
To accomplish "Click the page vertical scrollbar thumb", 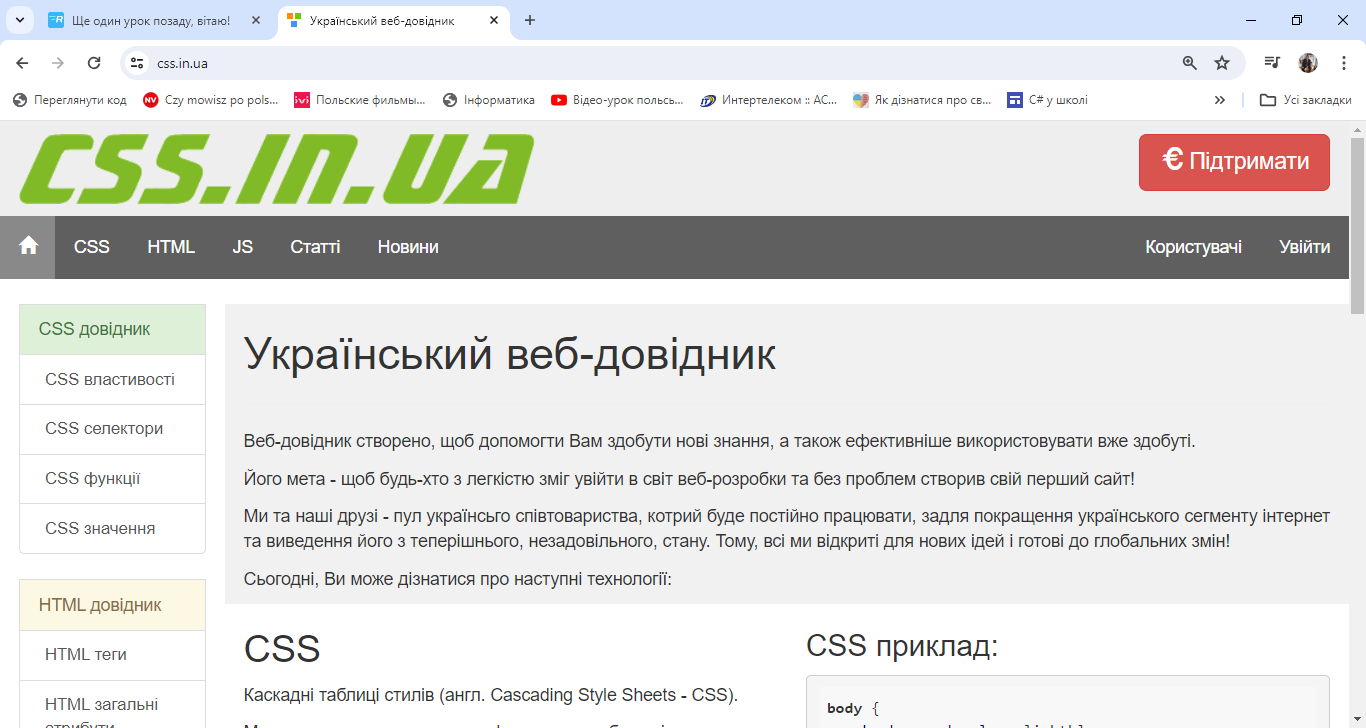I will pyautogui.click(x=1357, y=226).
